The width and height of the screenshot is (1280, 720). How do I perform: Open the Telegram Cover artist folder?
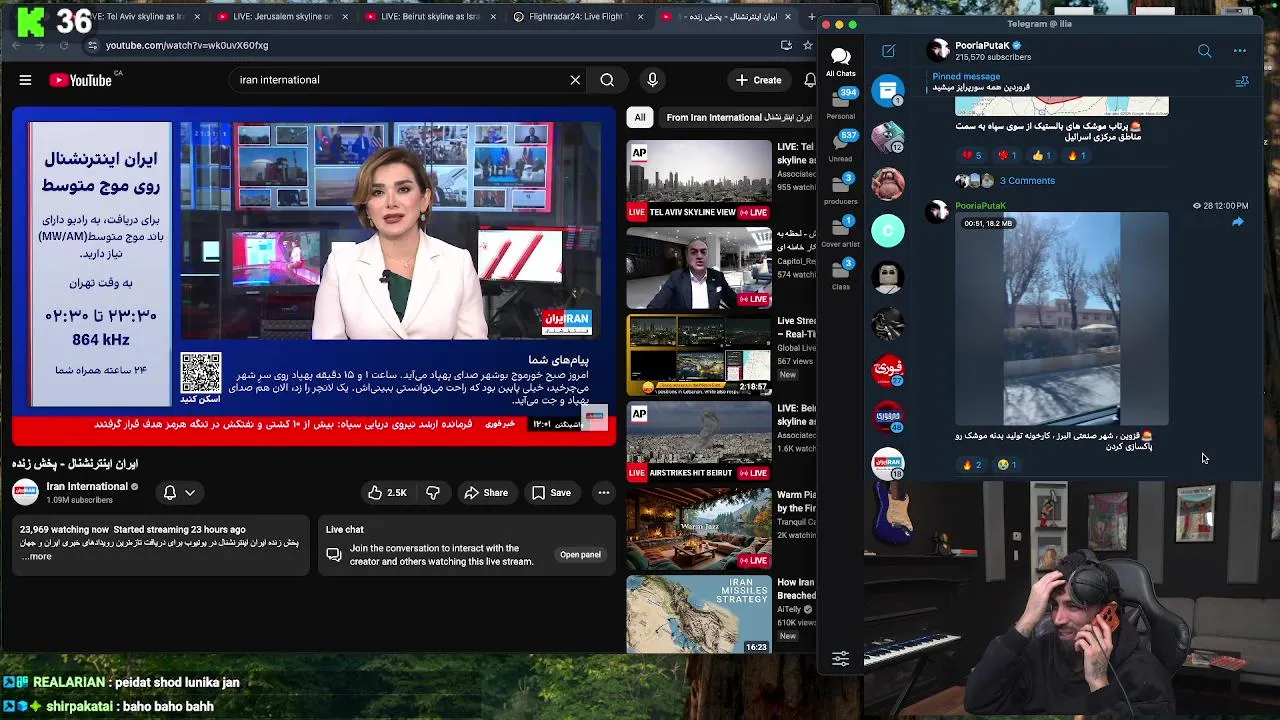[840, 231]
